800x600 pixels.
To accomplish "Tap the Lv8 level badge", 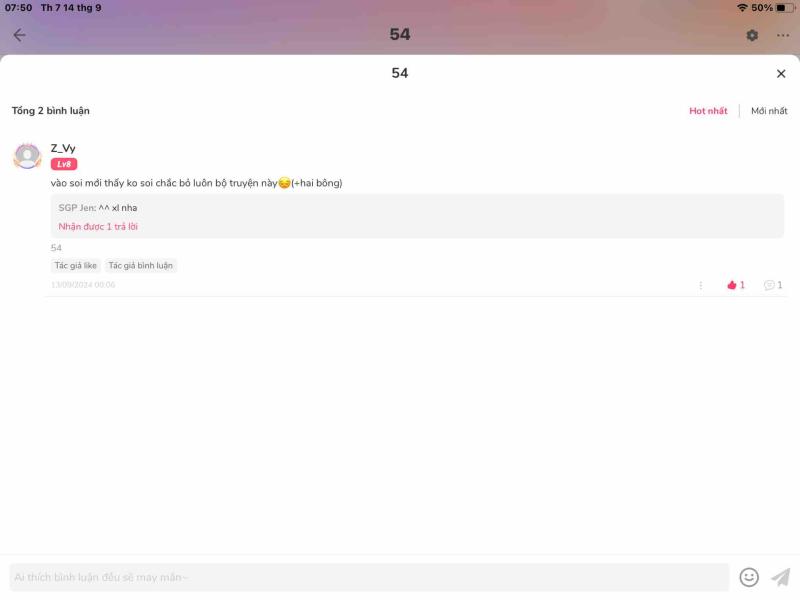I will click(x=64, y=164).
